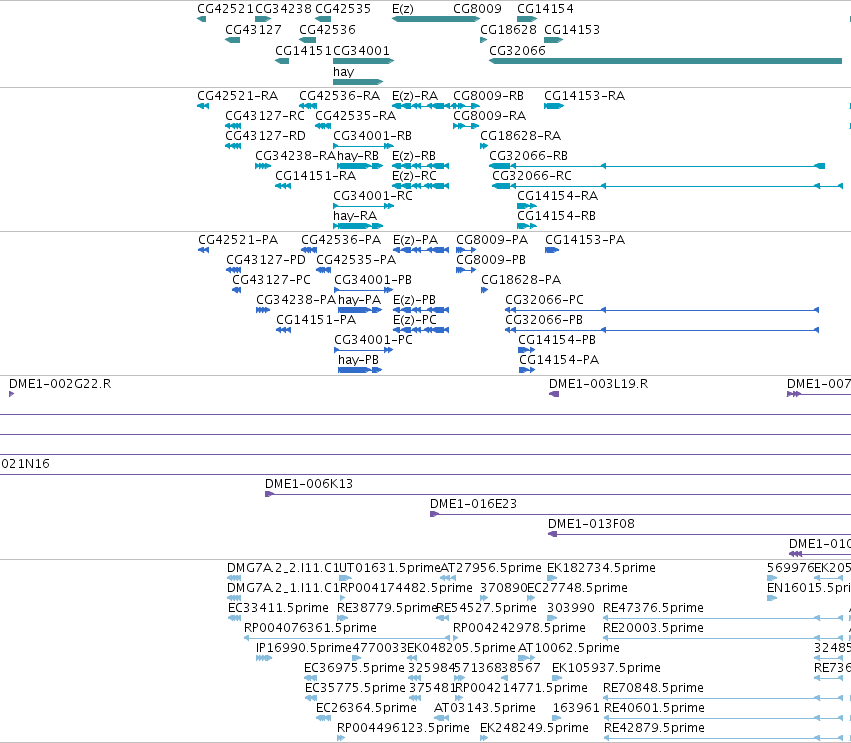Select gene label CG42521
Viewport: 851px width, 743px height.
225,9
